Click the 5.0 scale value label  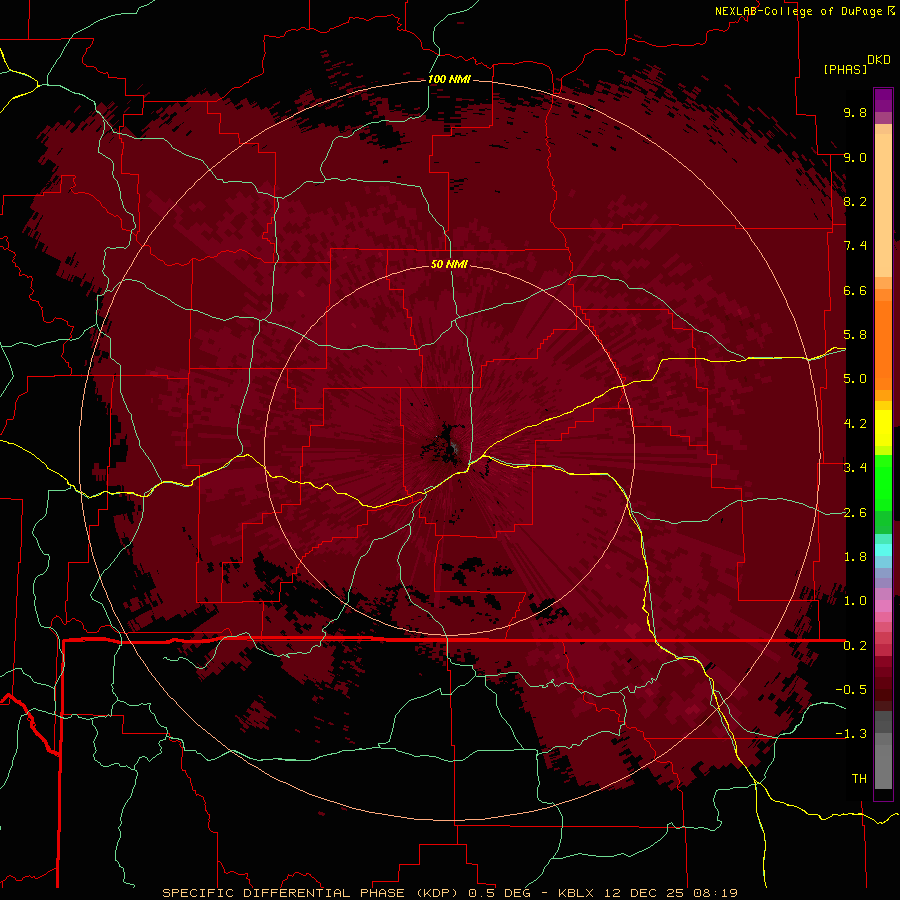(855, 379)
